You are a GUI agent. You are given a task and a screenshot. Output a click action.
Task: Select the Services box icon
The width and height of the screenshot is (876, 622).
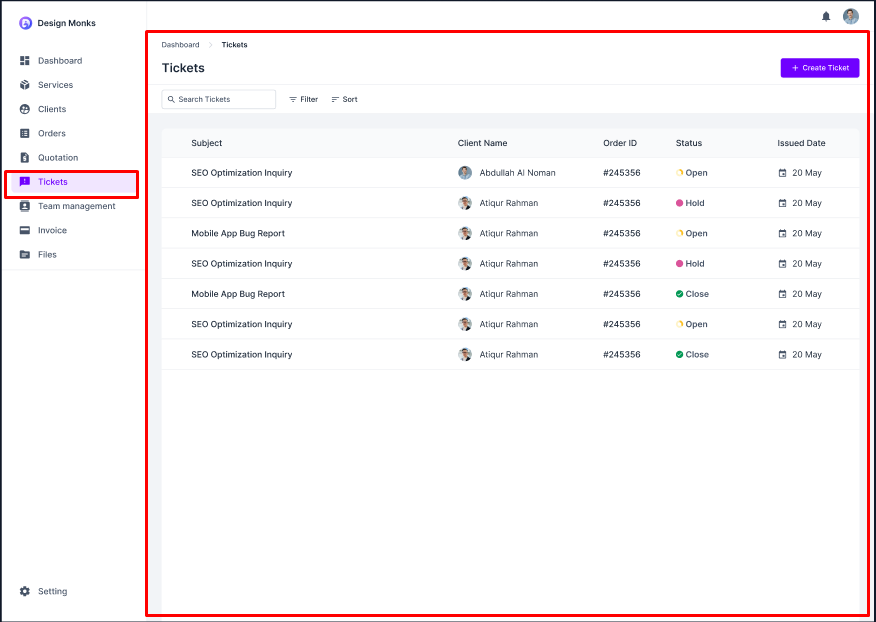pos(25,85)
